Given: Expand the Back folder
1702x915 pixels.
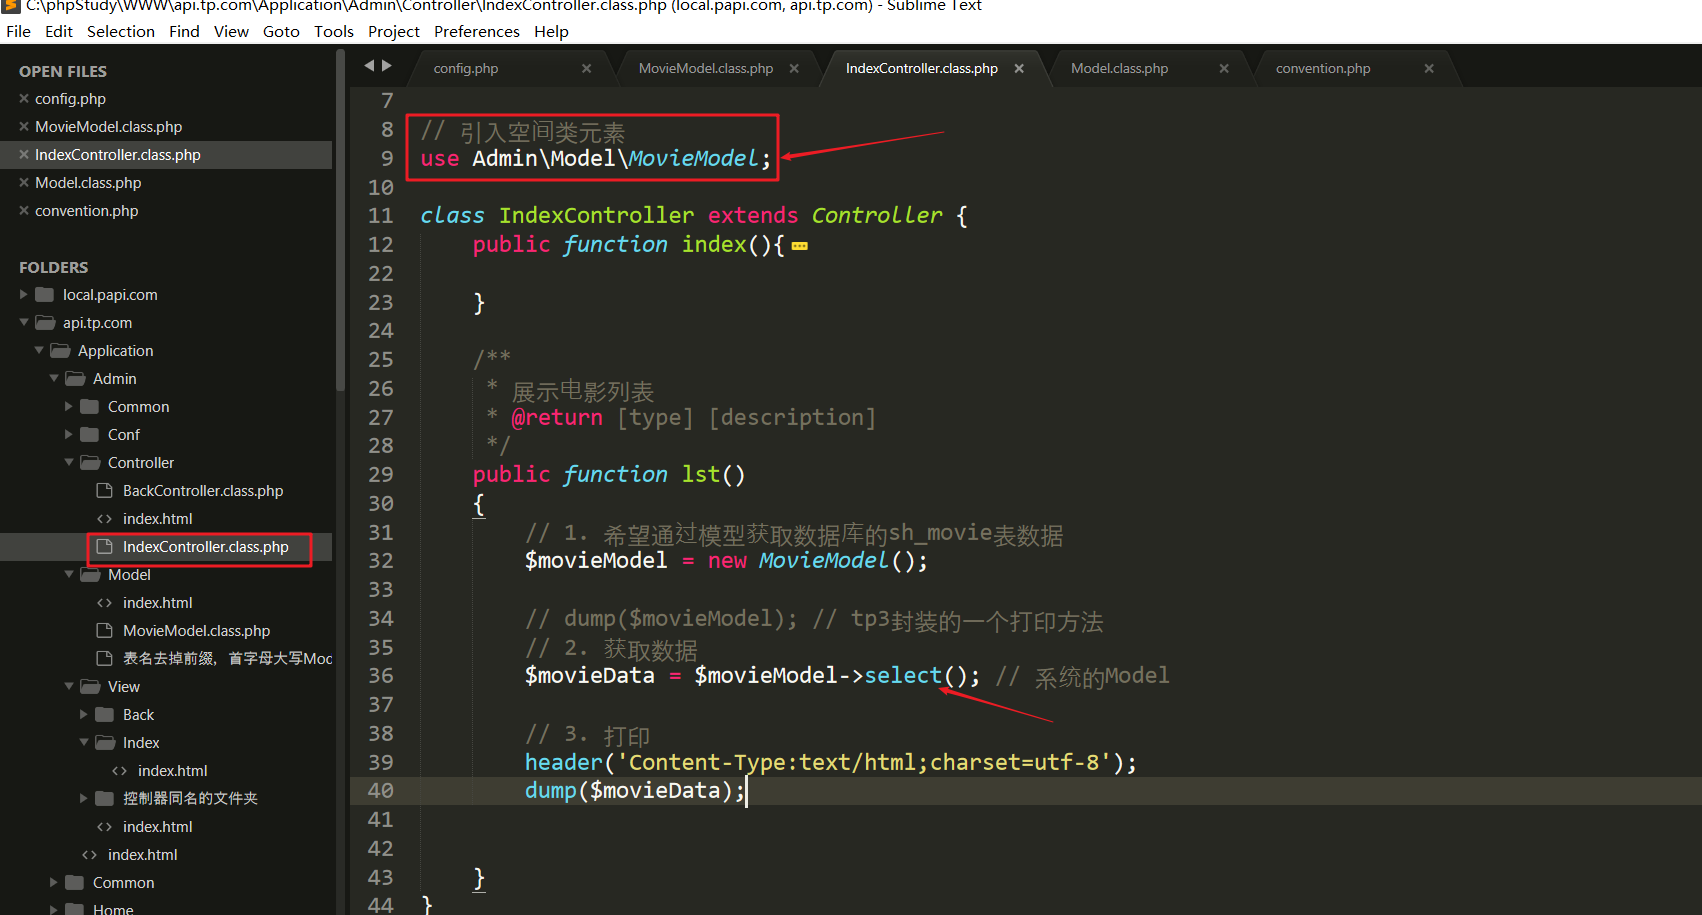Looking at the screenshot, I should pyautogui.click(x=84, y=715).
